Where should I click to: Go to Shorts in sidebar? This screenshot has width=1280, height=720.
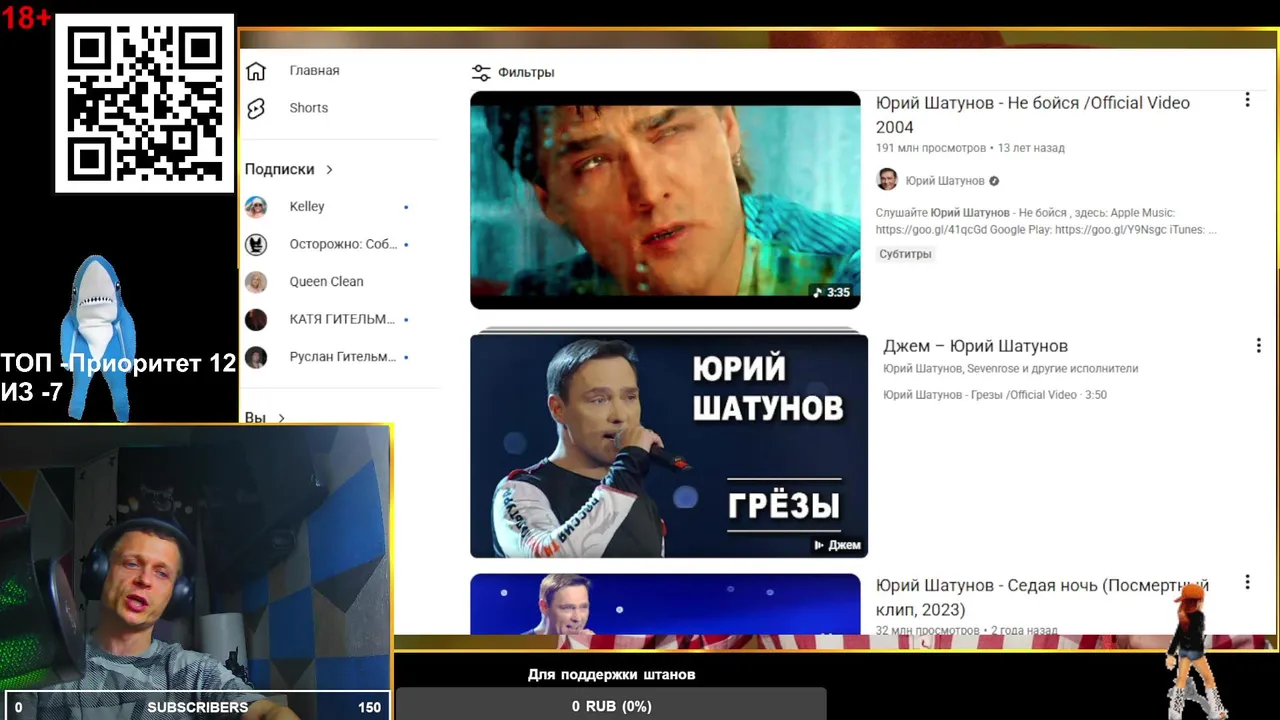click(309, 108)
